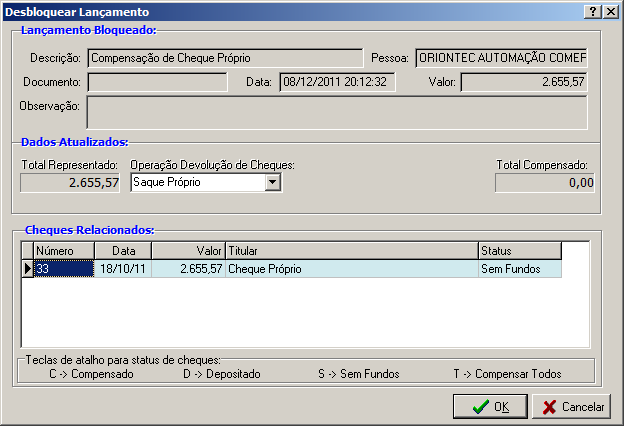The width and height of the screenshot is (624, 426).
Task: Click the help question mark title button
Action: point(594,11)
